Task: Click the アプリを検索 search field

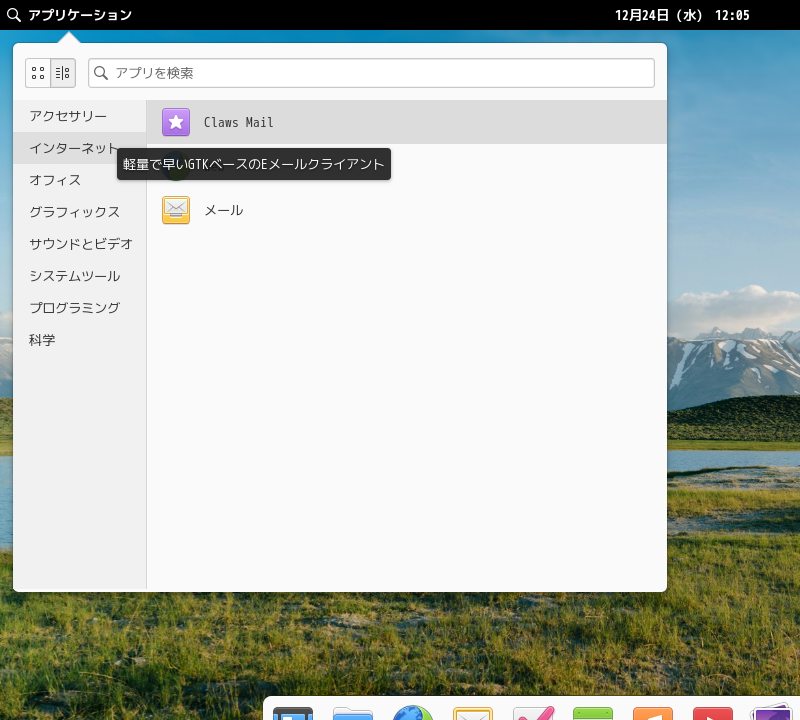Action: click(x=371, y=73)
